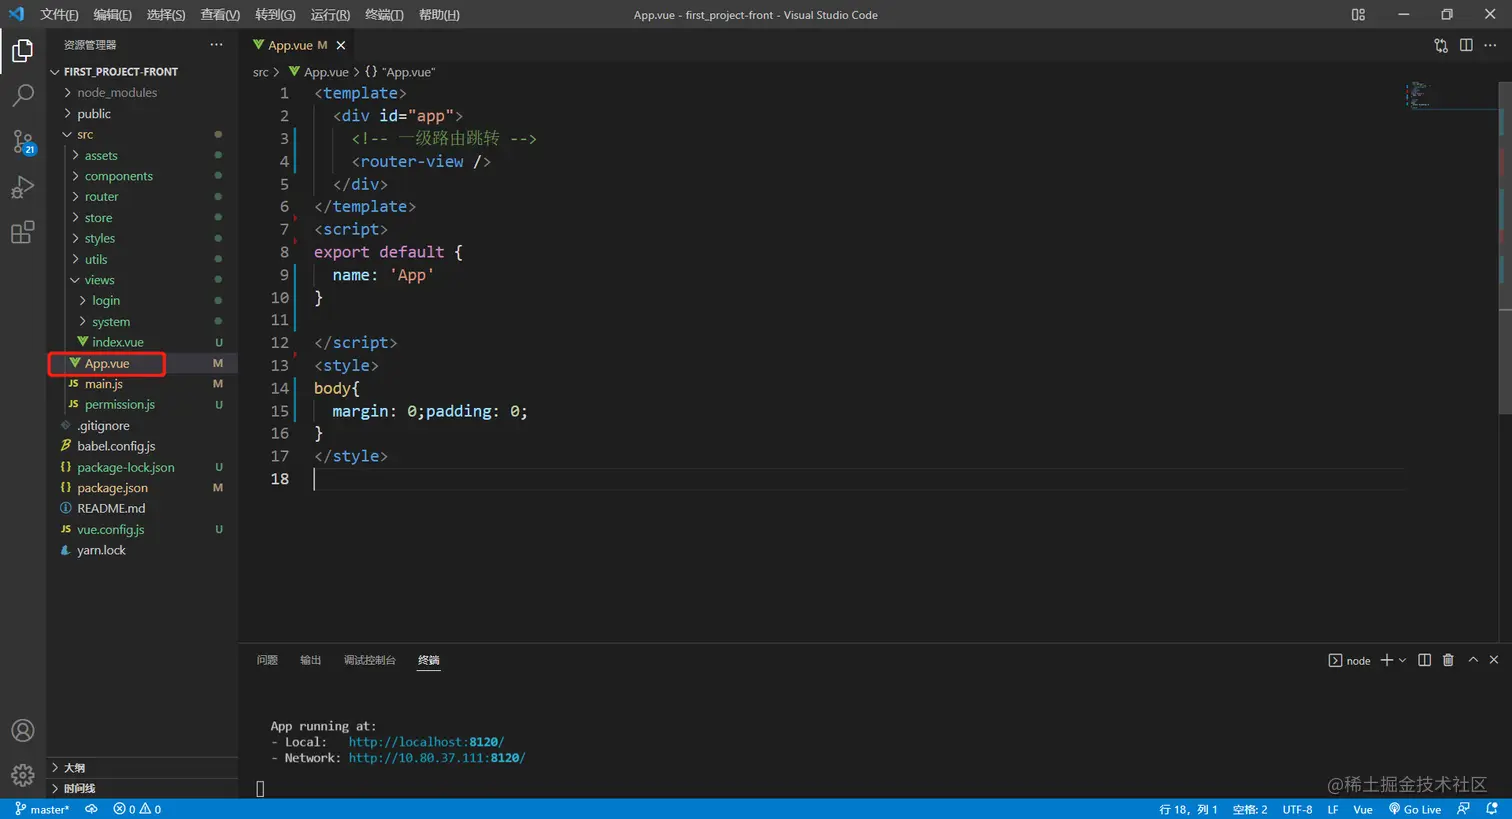Open the 帮助(H) menu
This screenshot has width=1512, height=819.
pyautogui.click(x=439, y=14)
